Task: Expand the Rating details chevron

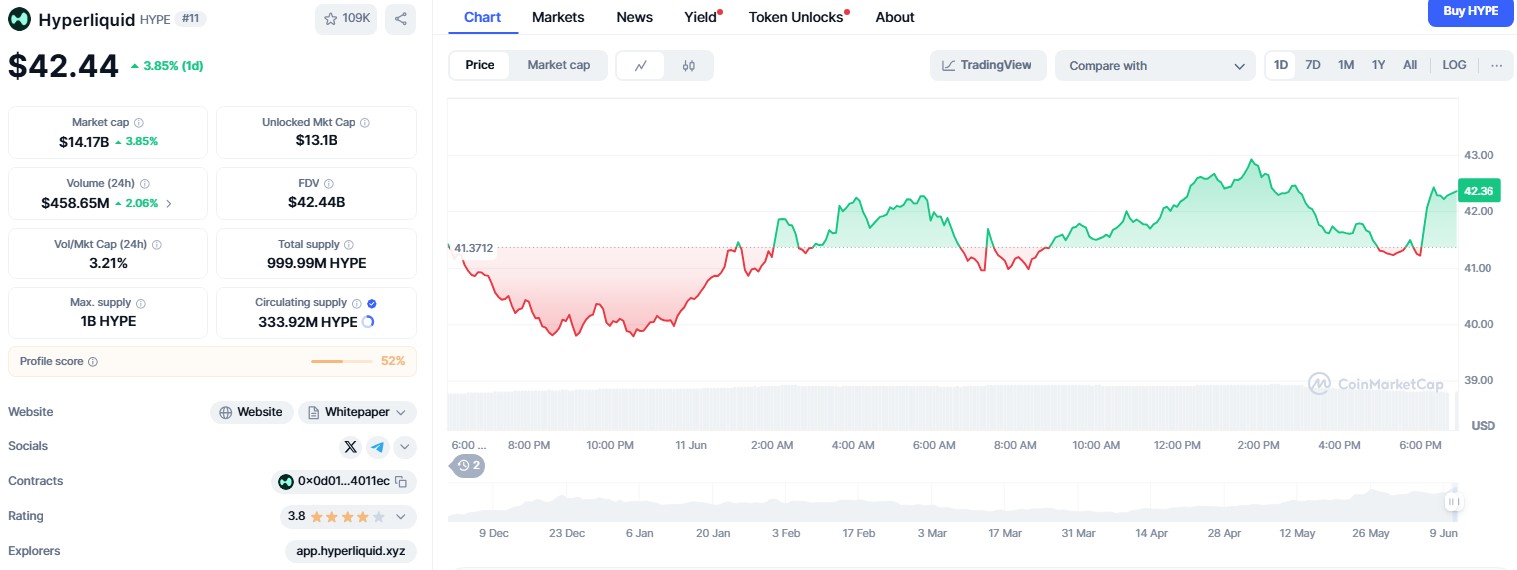Action: pyautogui.click(x=401, y=517)
